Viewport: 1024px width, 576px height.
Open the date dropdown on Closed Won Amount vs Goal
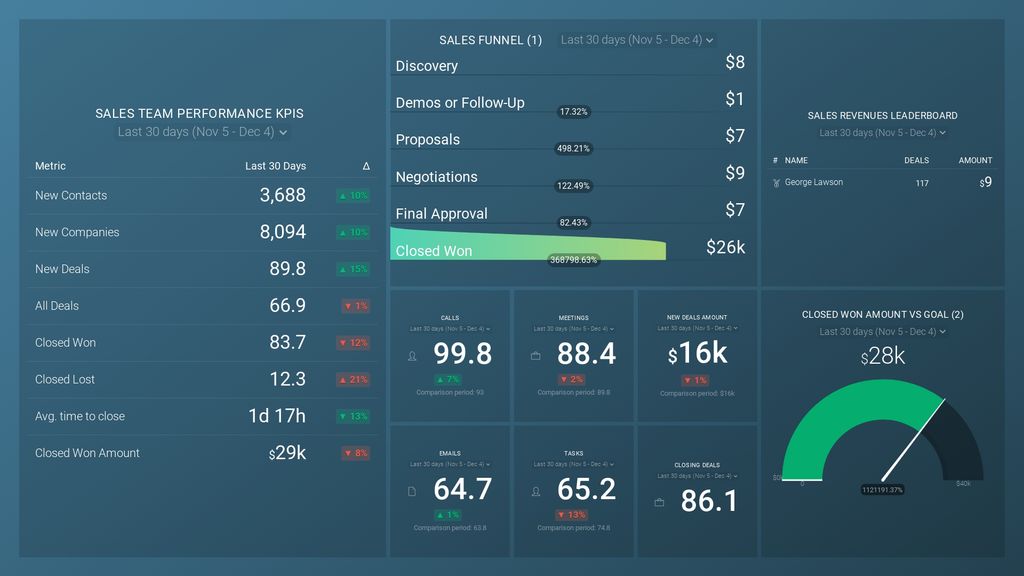tap(882, 331)
